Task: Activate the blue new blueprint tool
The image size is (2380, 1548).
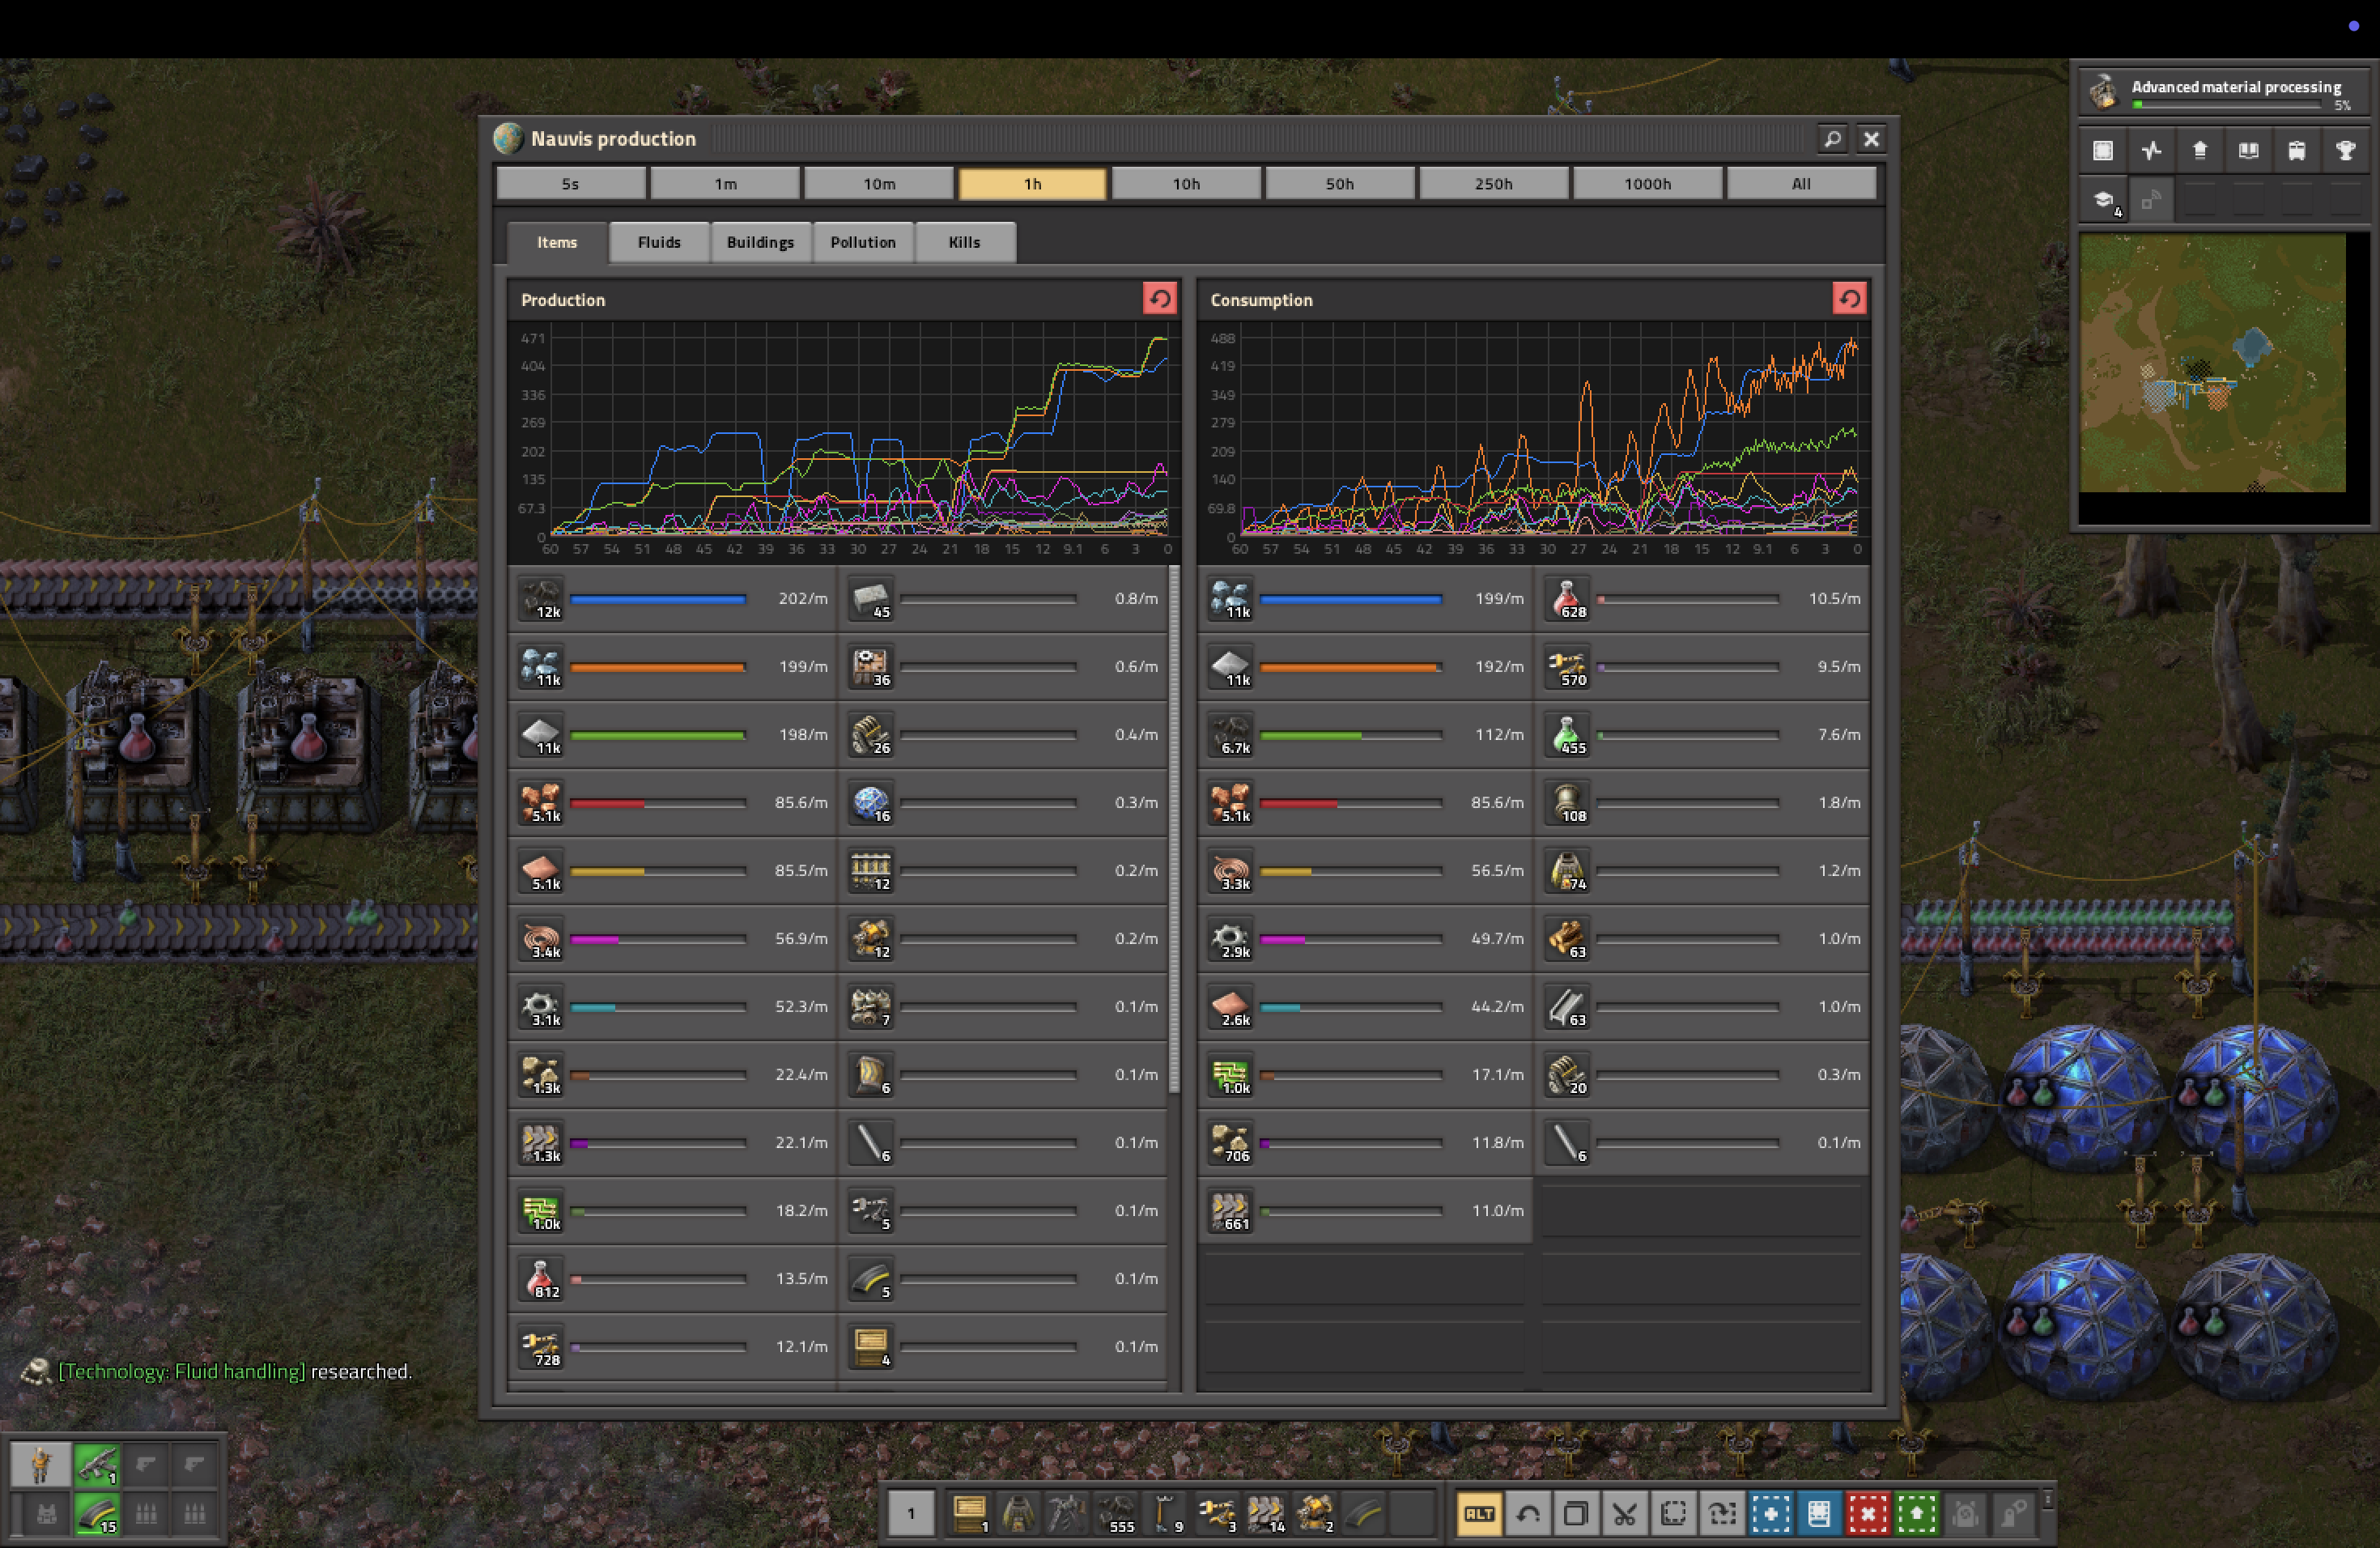Action: coord(1771,1513)
